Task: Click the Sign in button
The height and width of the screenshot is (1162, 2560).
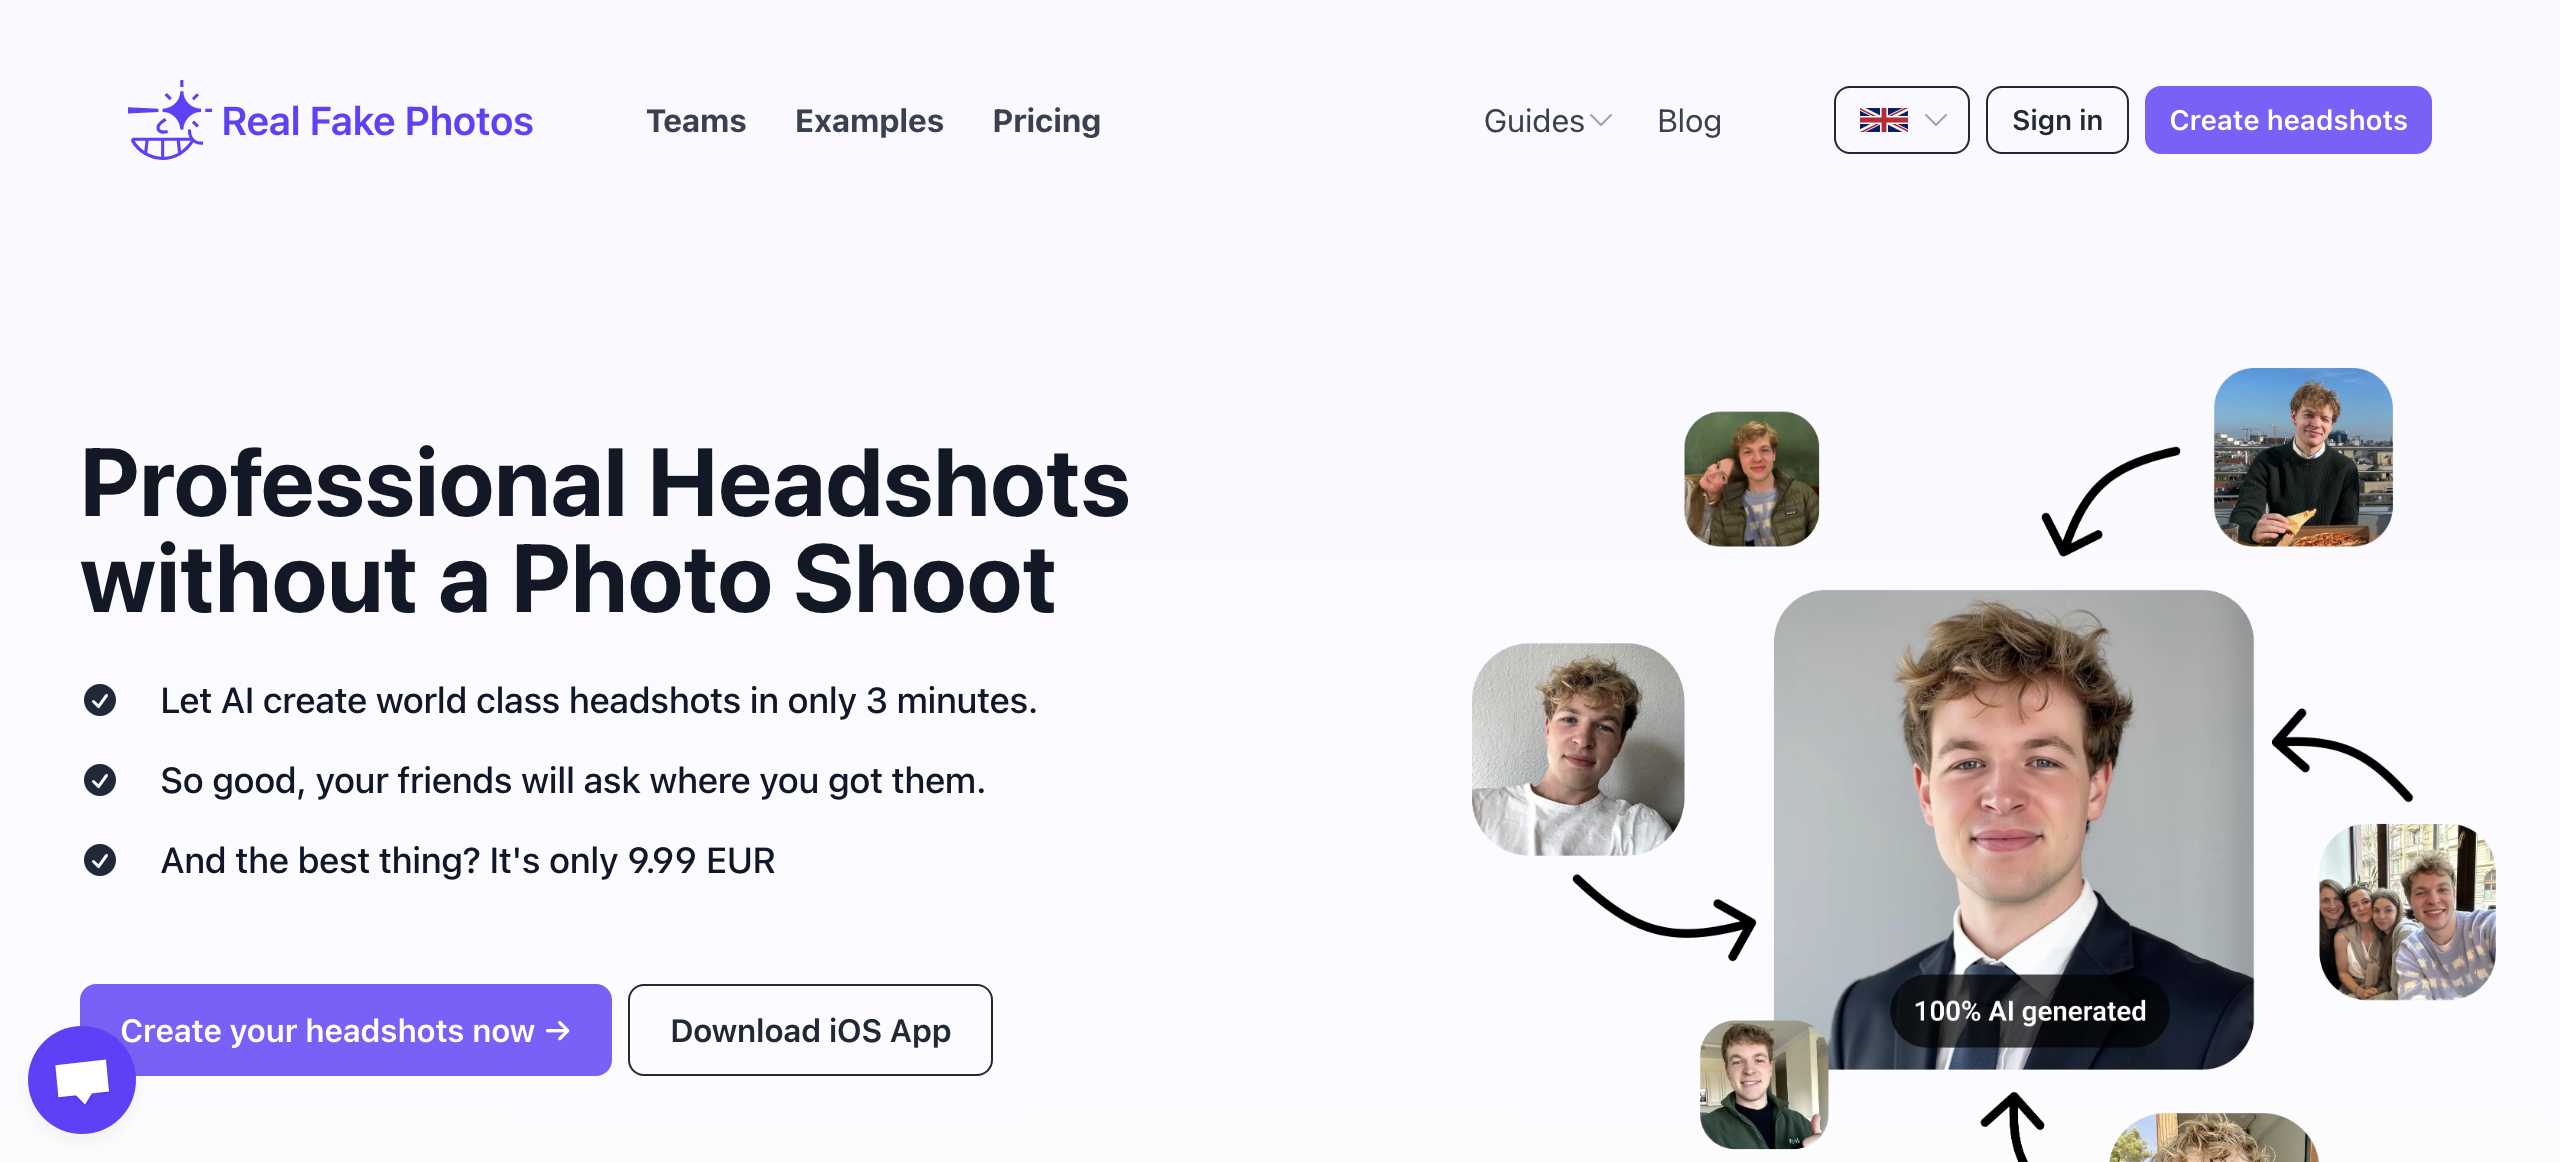Action: tap(2057, 120)
